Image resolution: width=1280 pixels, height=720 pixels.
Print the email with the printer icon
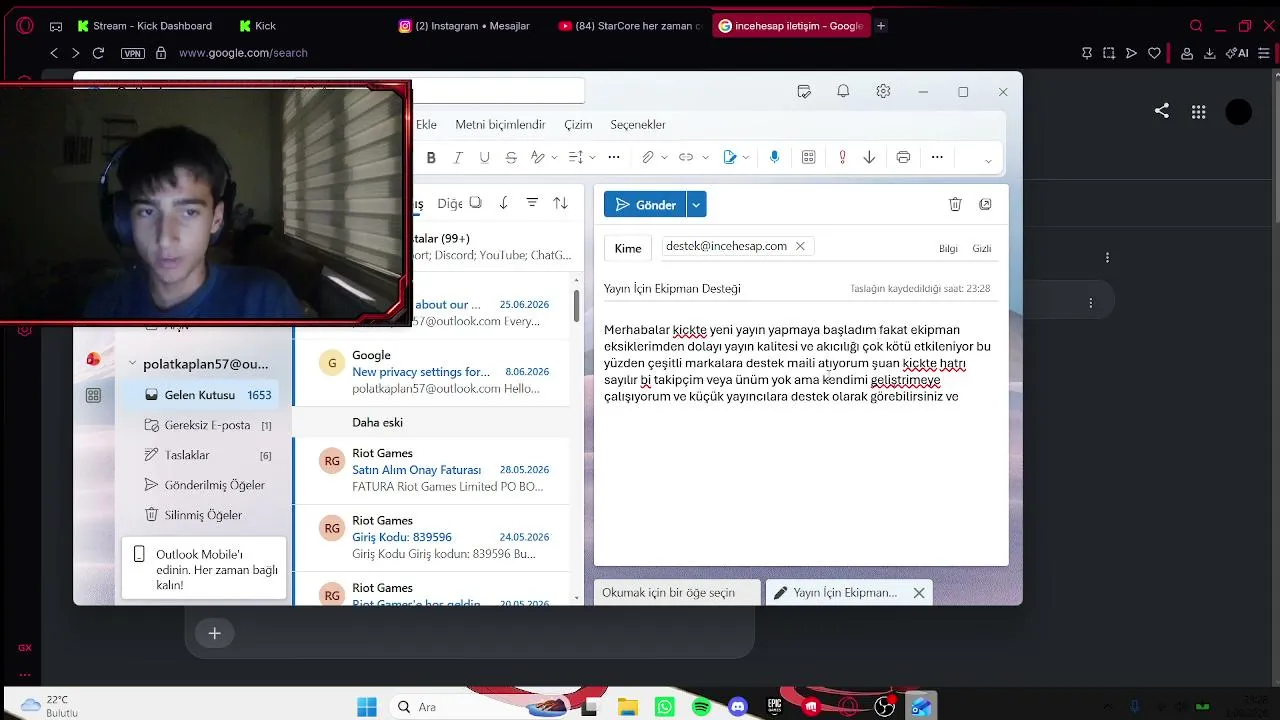[x=904, y=157]
